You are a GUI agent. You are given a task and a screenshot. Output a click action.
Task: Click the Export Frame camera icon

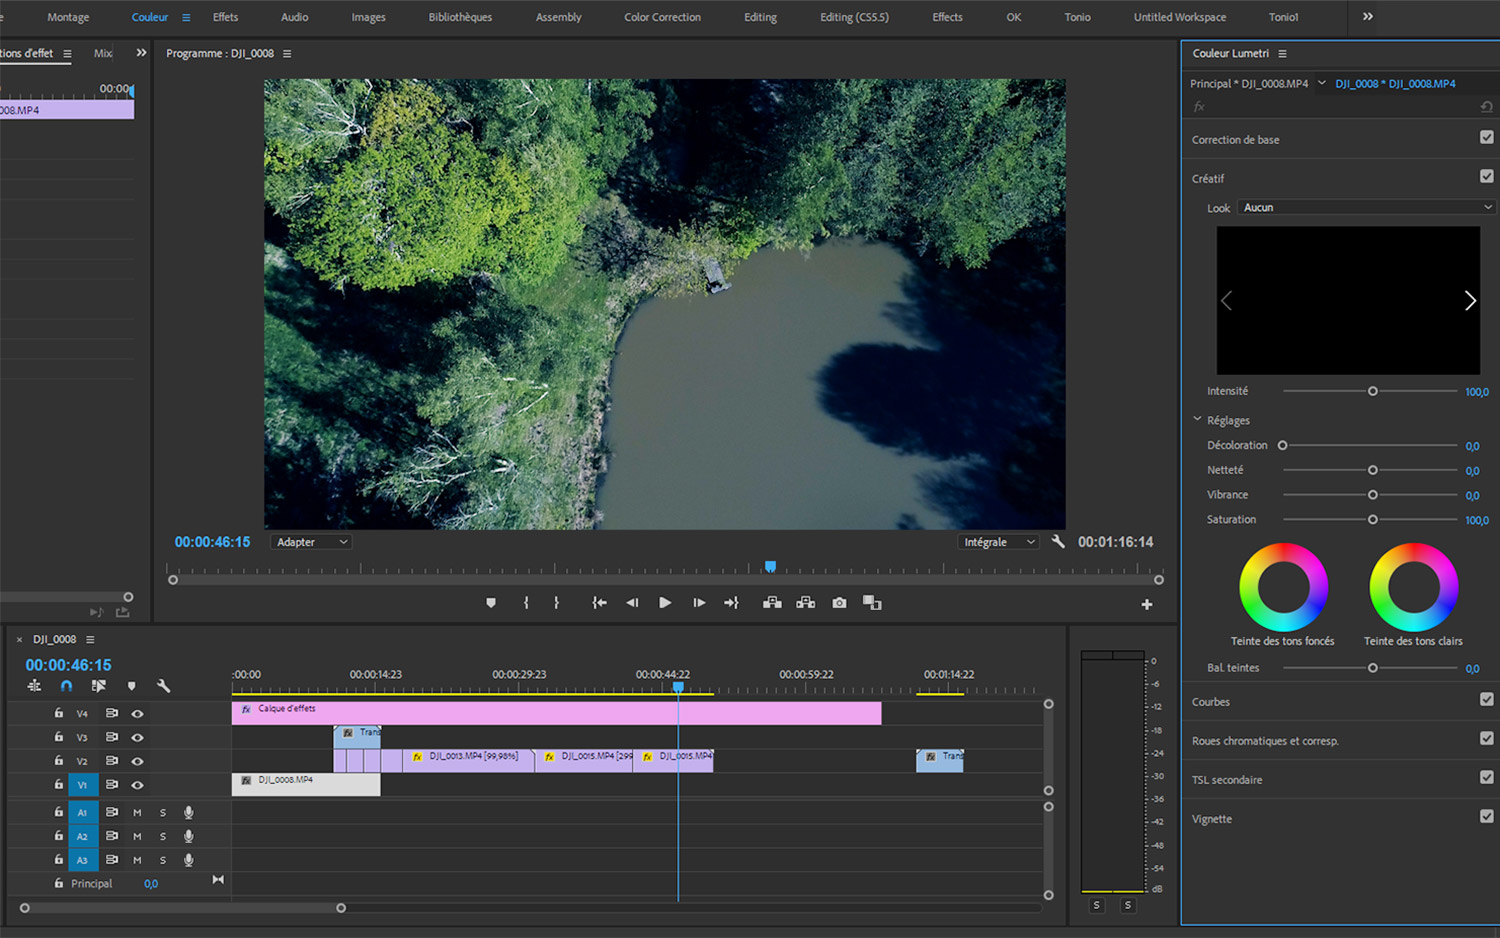point(839,603)
